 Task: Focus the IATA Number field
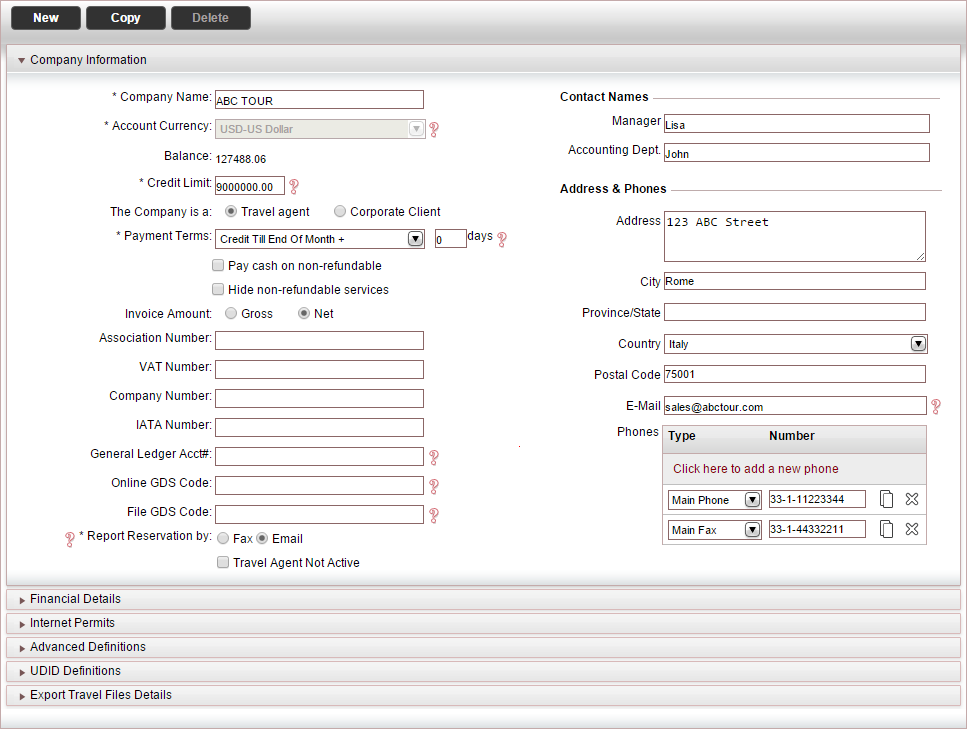point(319,427)
